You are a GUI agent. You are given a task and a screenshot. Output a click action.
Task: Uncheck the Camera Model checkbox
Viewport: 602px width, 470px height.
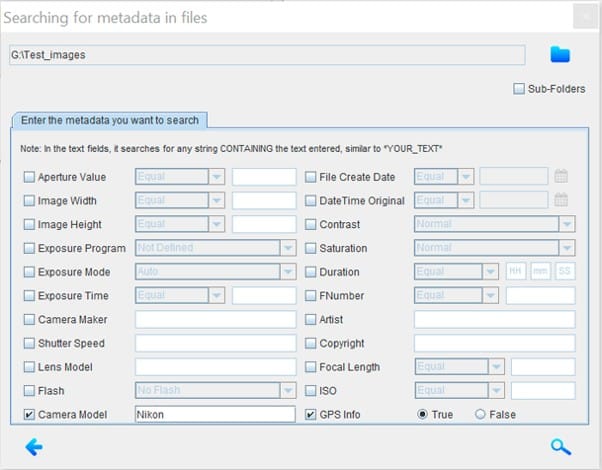tap(28, 414)
